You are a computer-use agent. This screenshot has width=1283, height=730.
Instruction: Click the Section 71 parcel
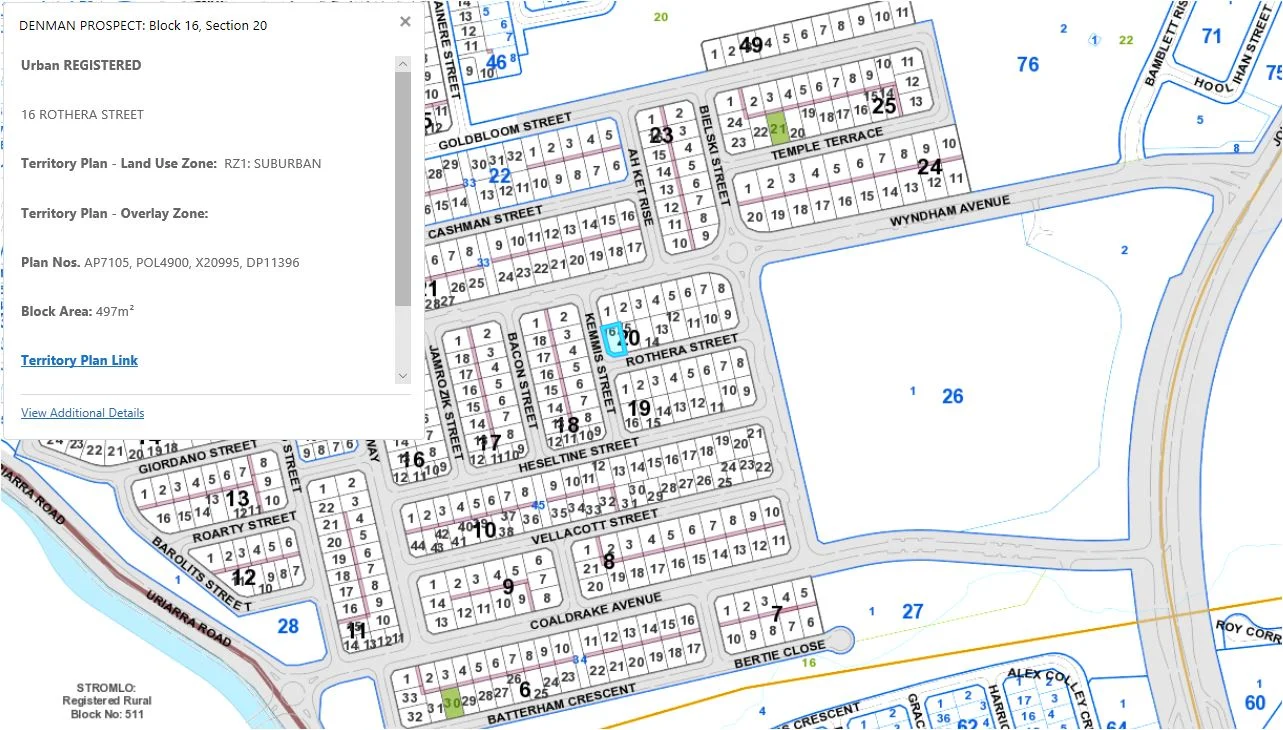pyautogui.click(x=1211, y=37)
